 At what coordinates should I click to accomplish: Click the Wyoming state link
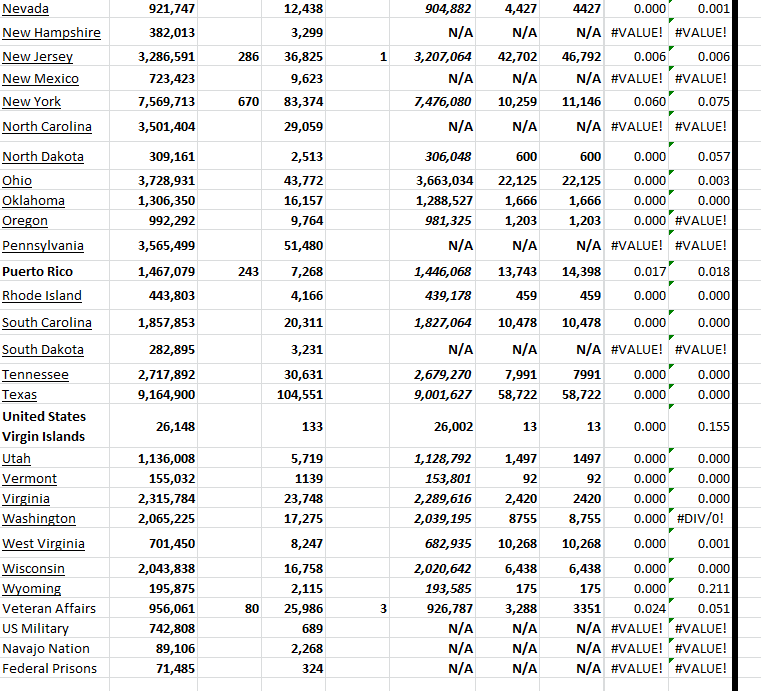click(x=32, y=589)
